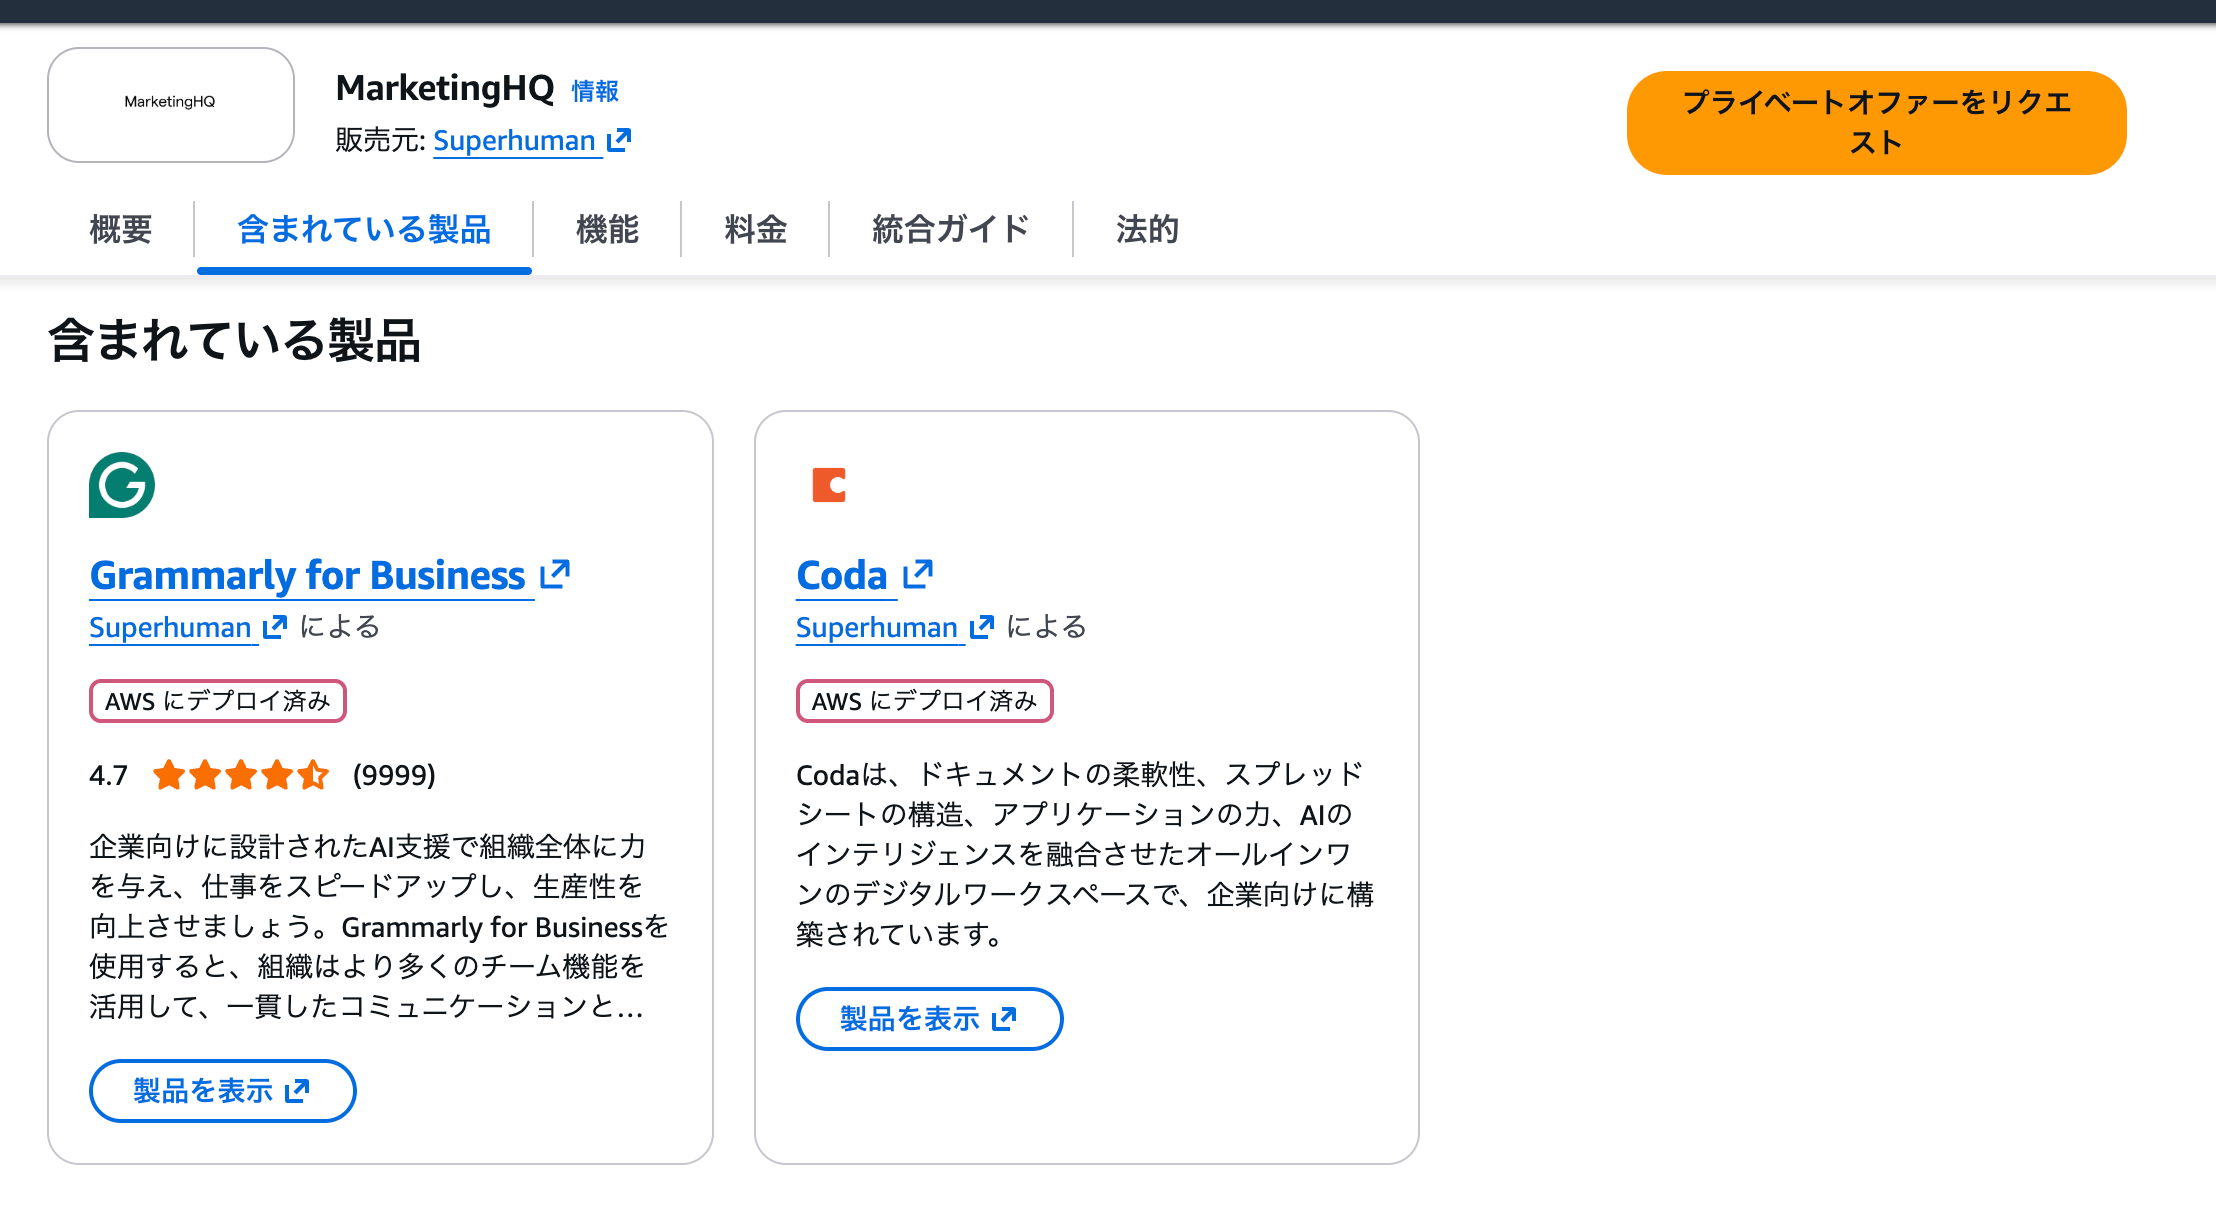Viewport: 2216px width, 1220px height.
Task: Click the 情報 link beside MarketingHQ
Action: pyautogui.click(x=595, y=91)
